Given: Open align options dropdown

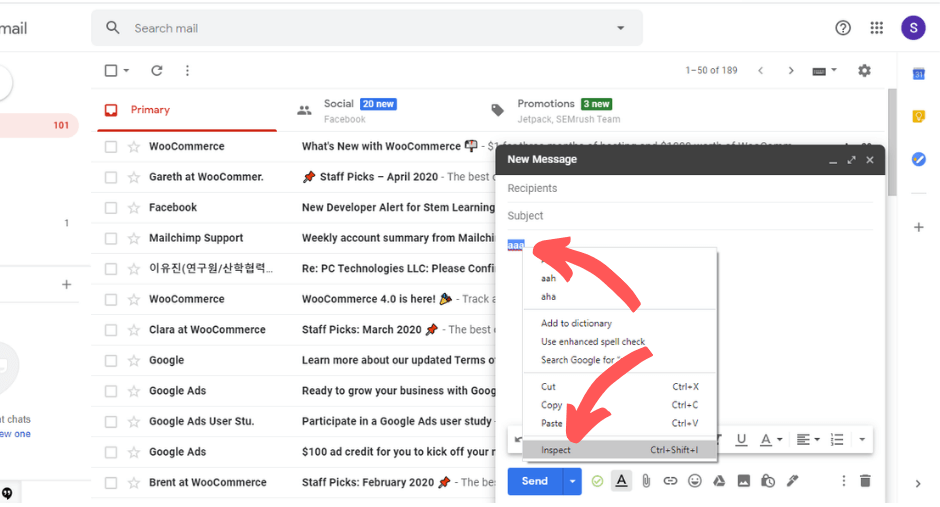Looking at the screenshot, I should tap(808, 439).
